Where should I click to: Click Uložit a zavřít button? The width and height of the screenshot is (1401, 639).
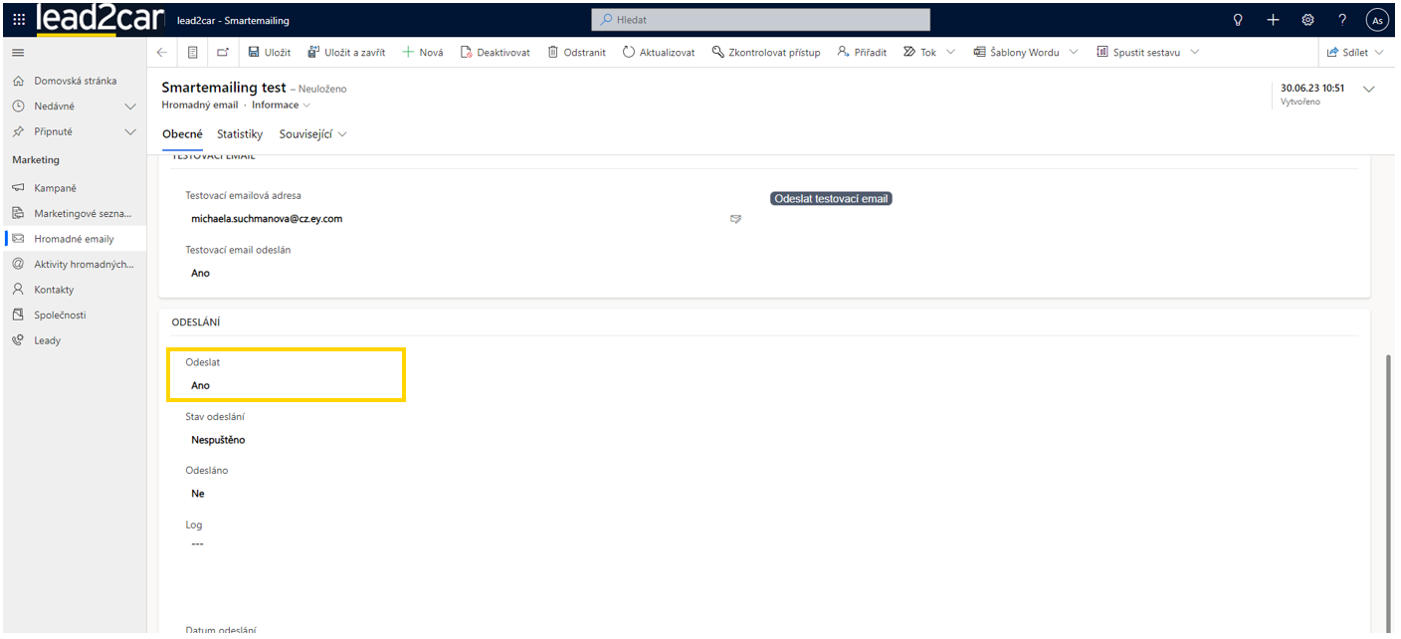point(346,52)
